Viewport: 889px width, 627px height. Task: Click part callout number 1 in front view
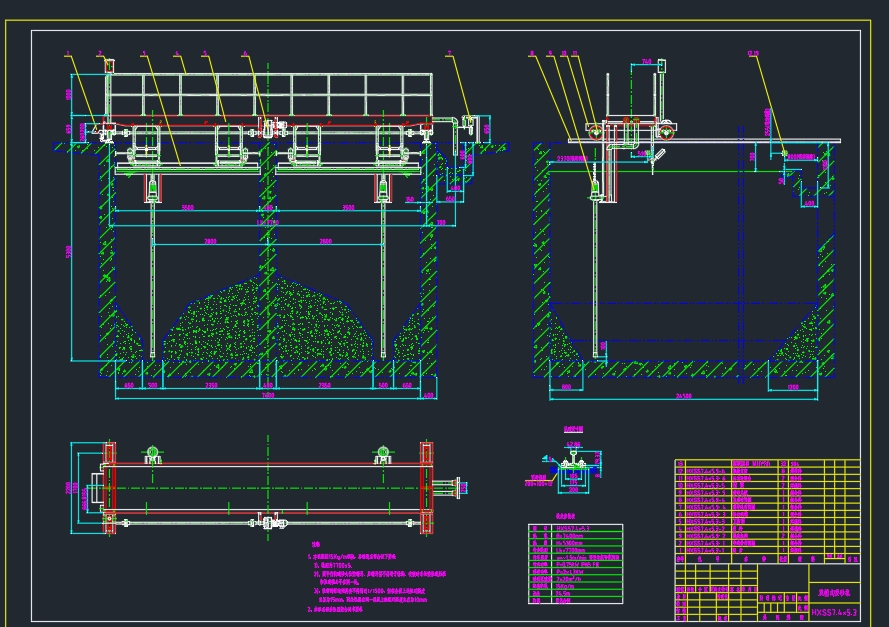(x=68, y=52)
